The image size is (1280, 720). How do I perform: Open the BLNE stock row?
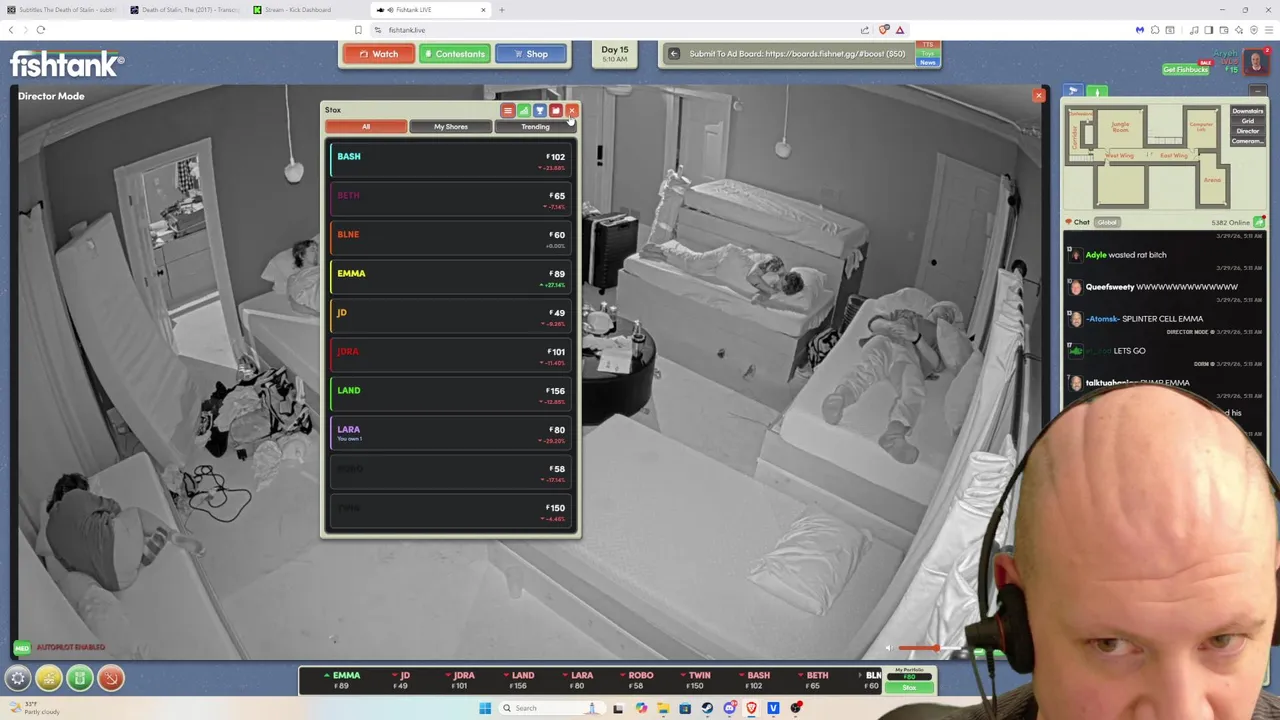click(x=450, y=238)
